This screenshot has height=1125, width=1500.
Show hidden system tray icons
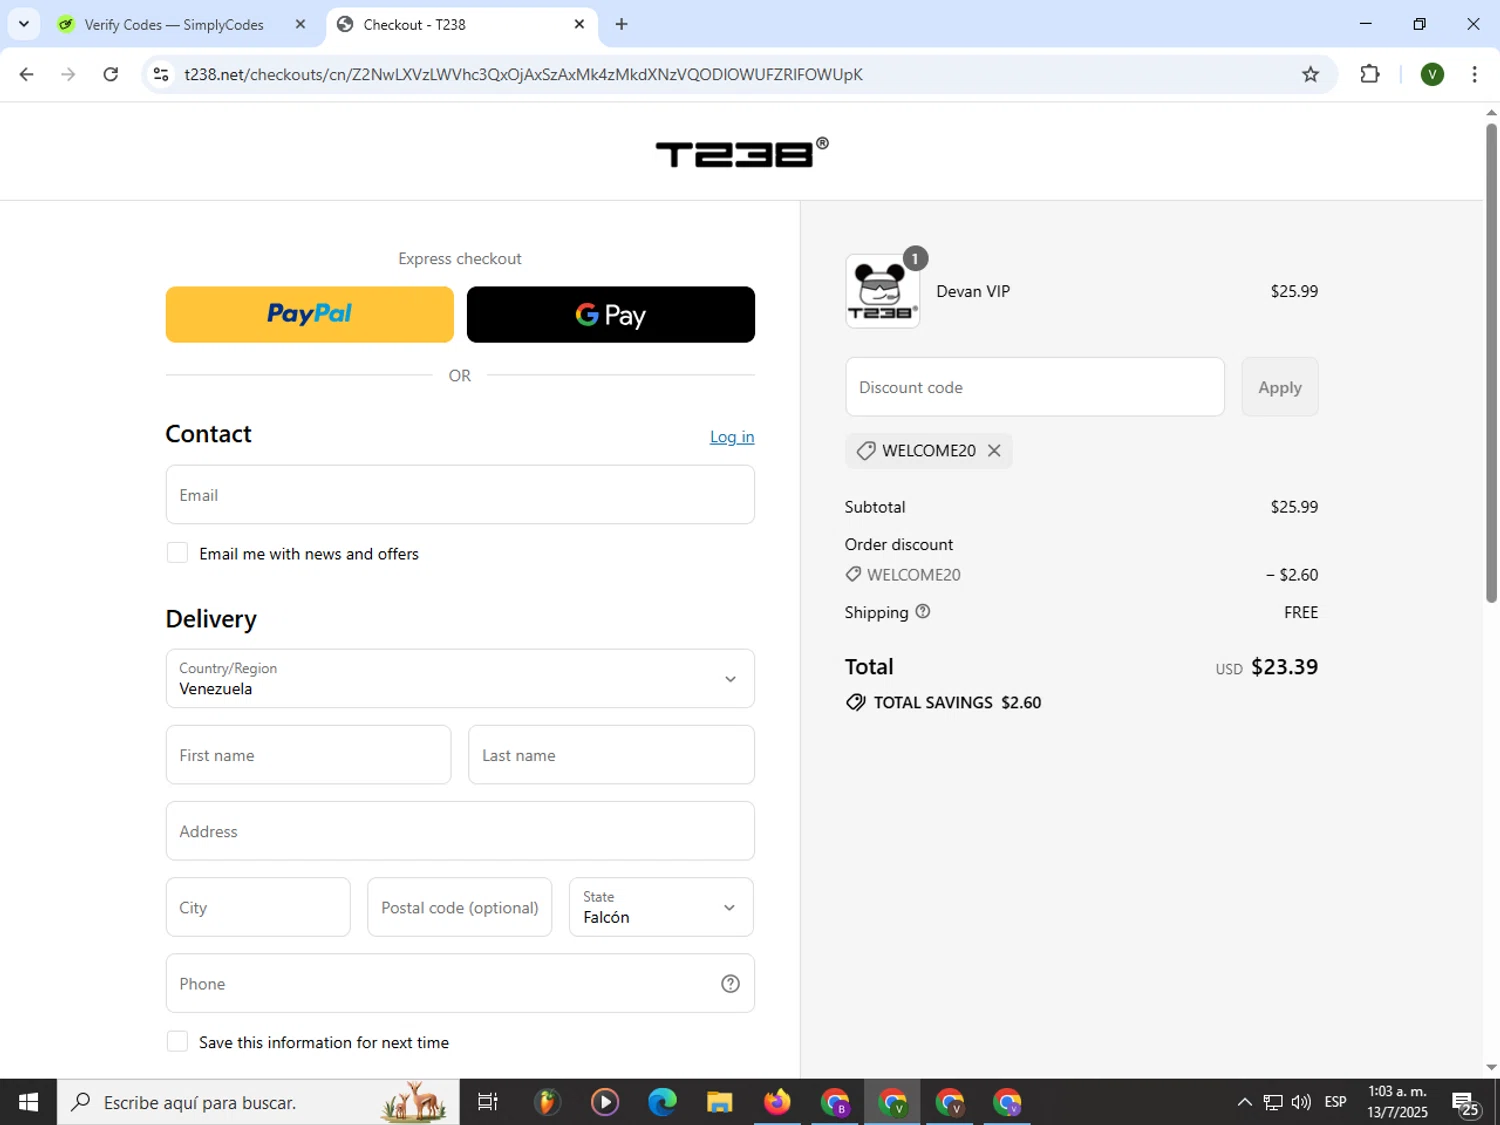pyautogui.click(x=1244, y=1102)
